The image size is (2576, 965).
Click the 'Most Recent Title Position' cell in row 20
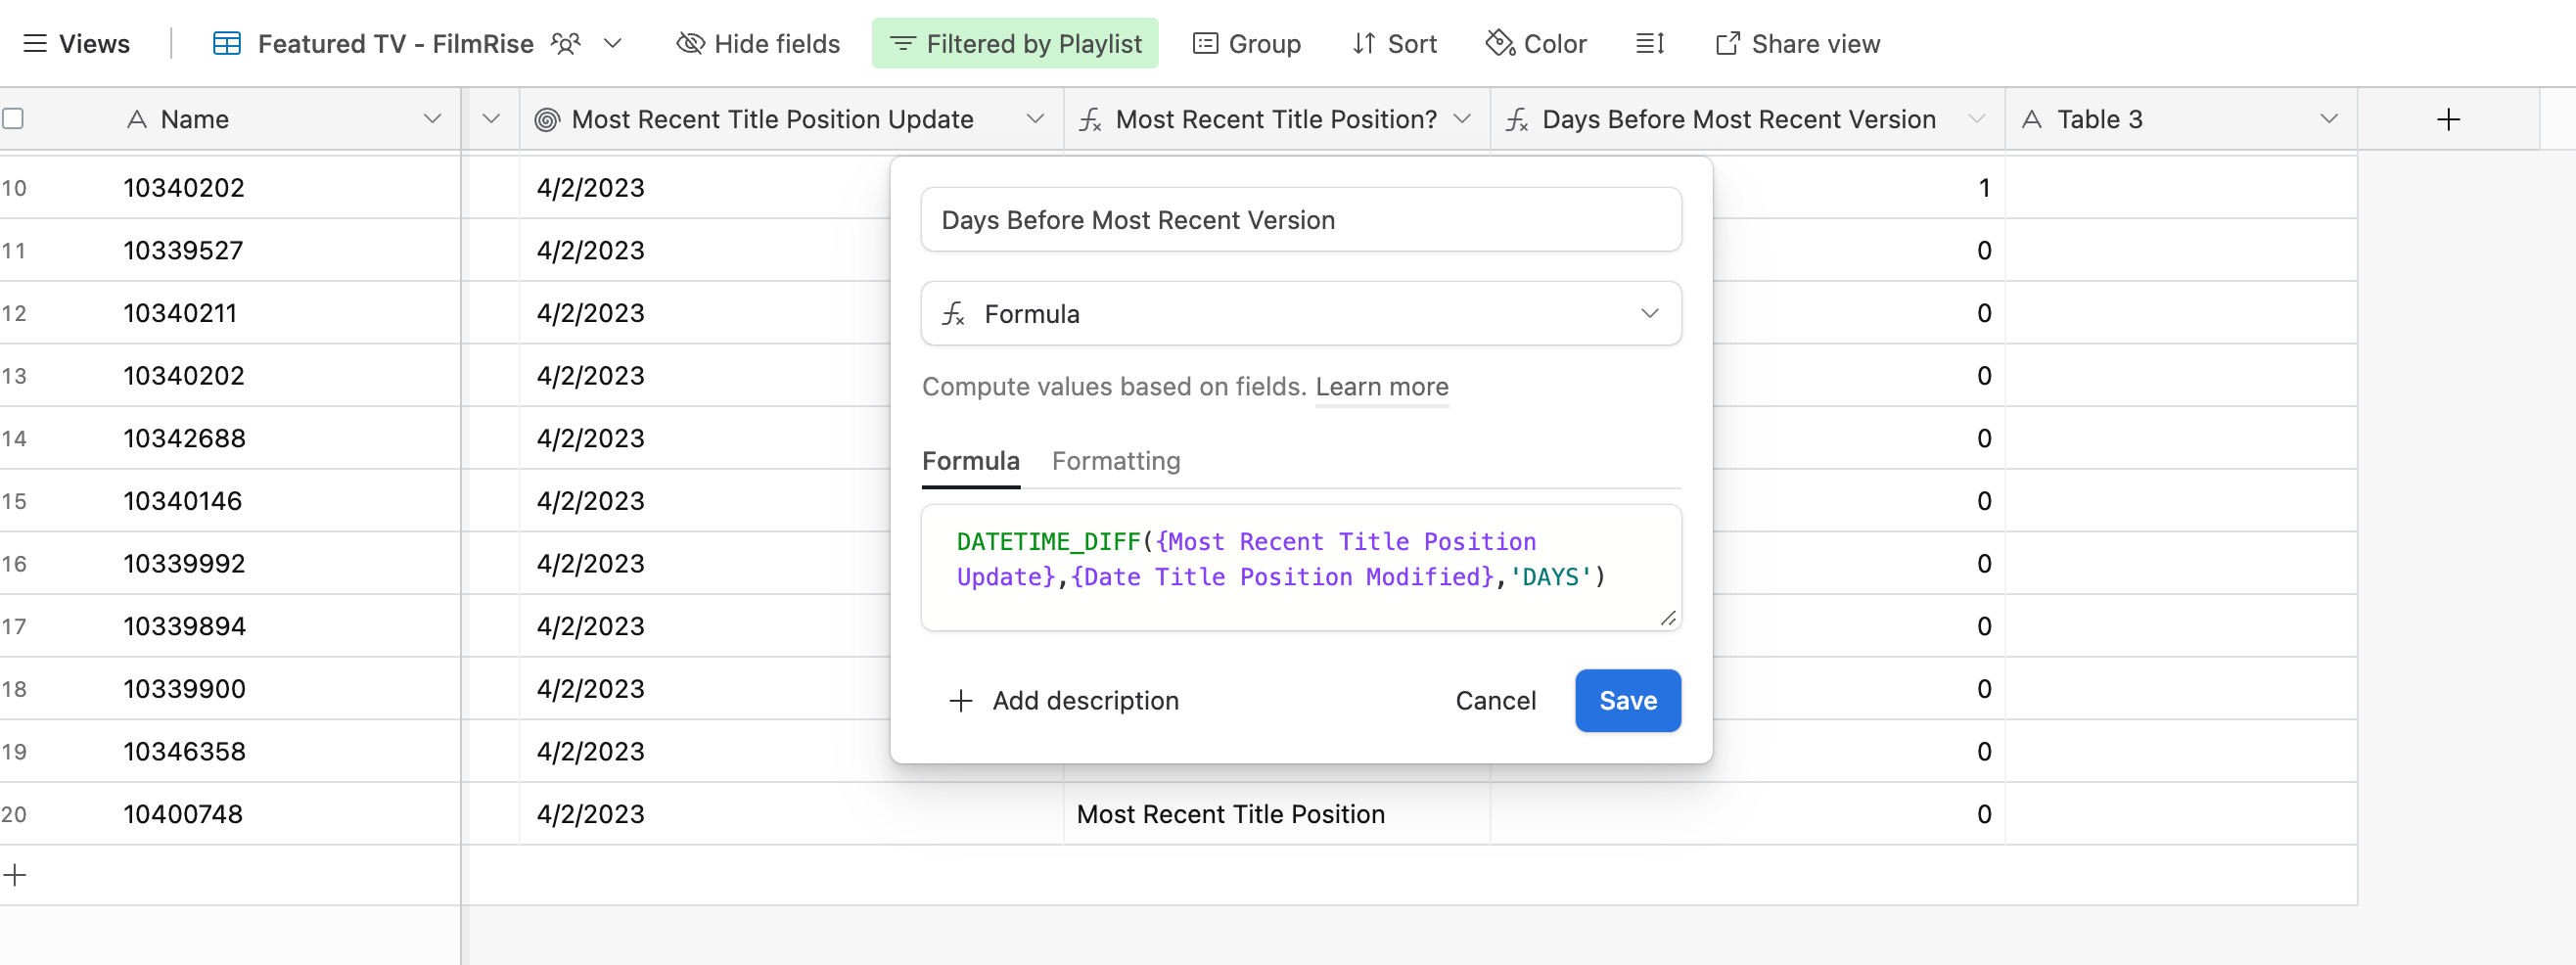(x=1277, y=814)
